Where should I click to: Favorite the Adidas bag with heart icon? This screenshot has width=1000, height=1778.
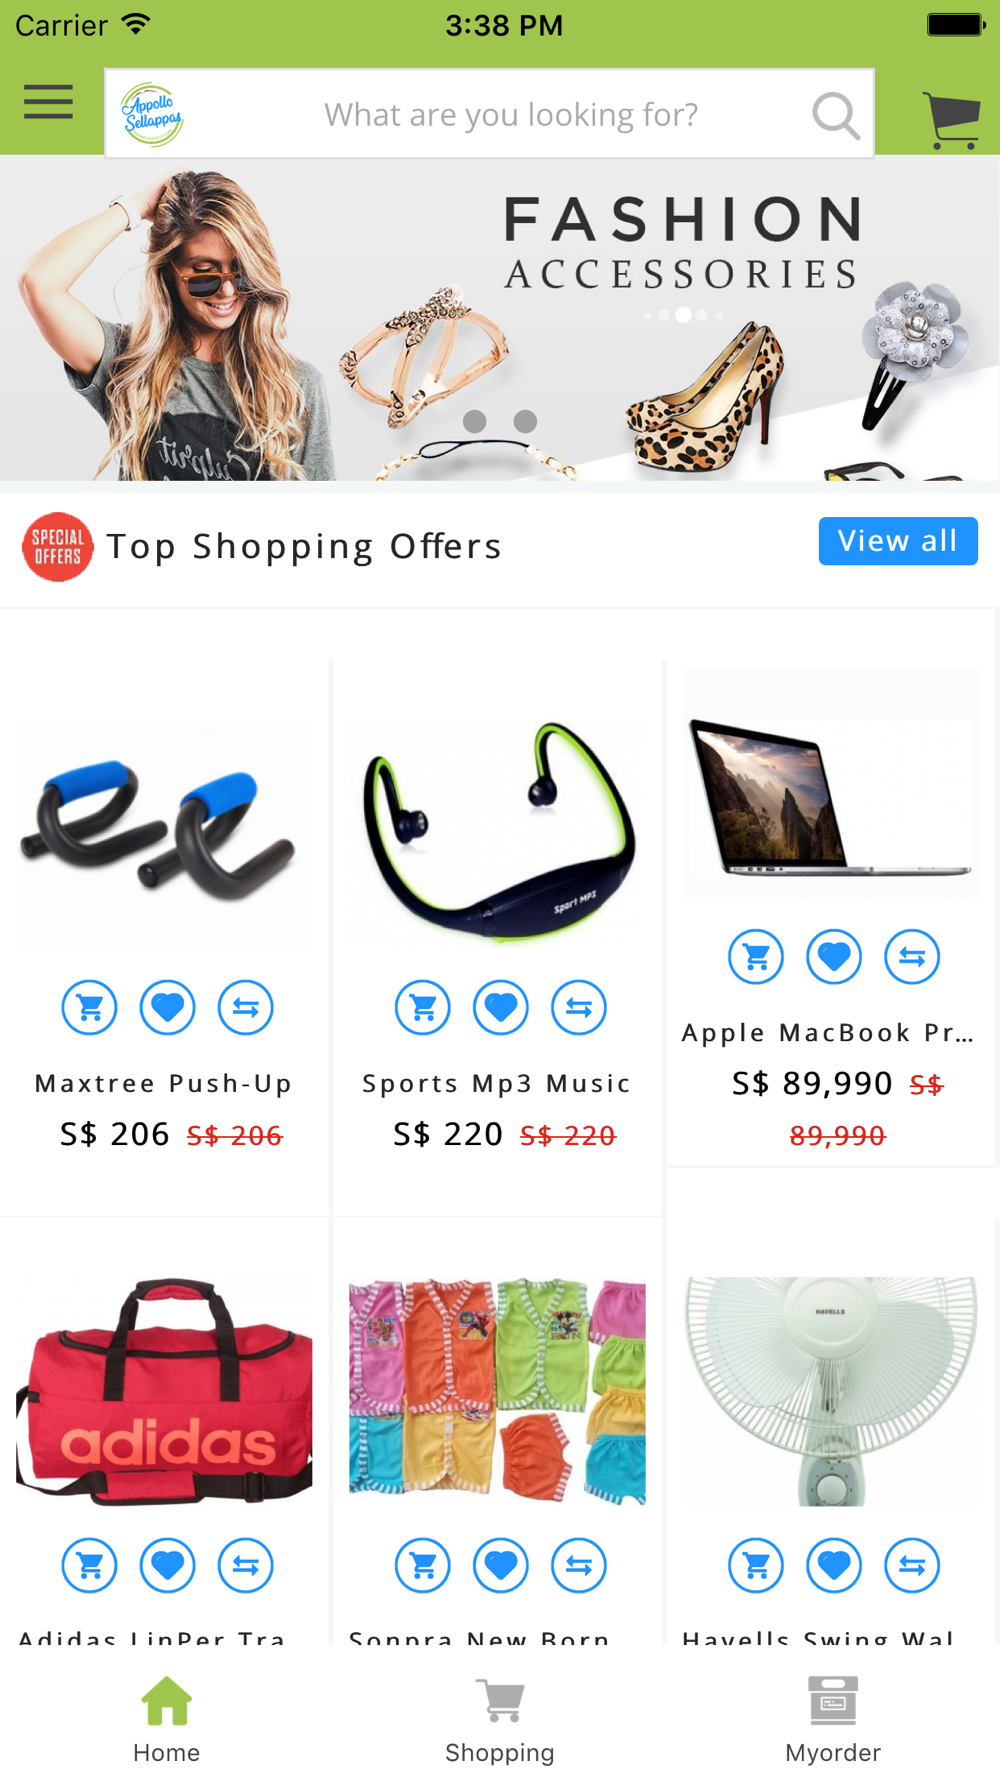[168, 1565]
